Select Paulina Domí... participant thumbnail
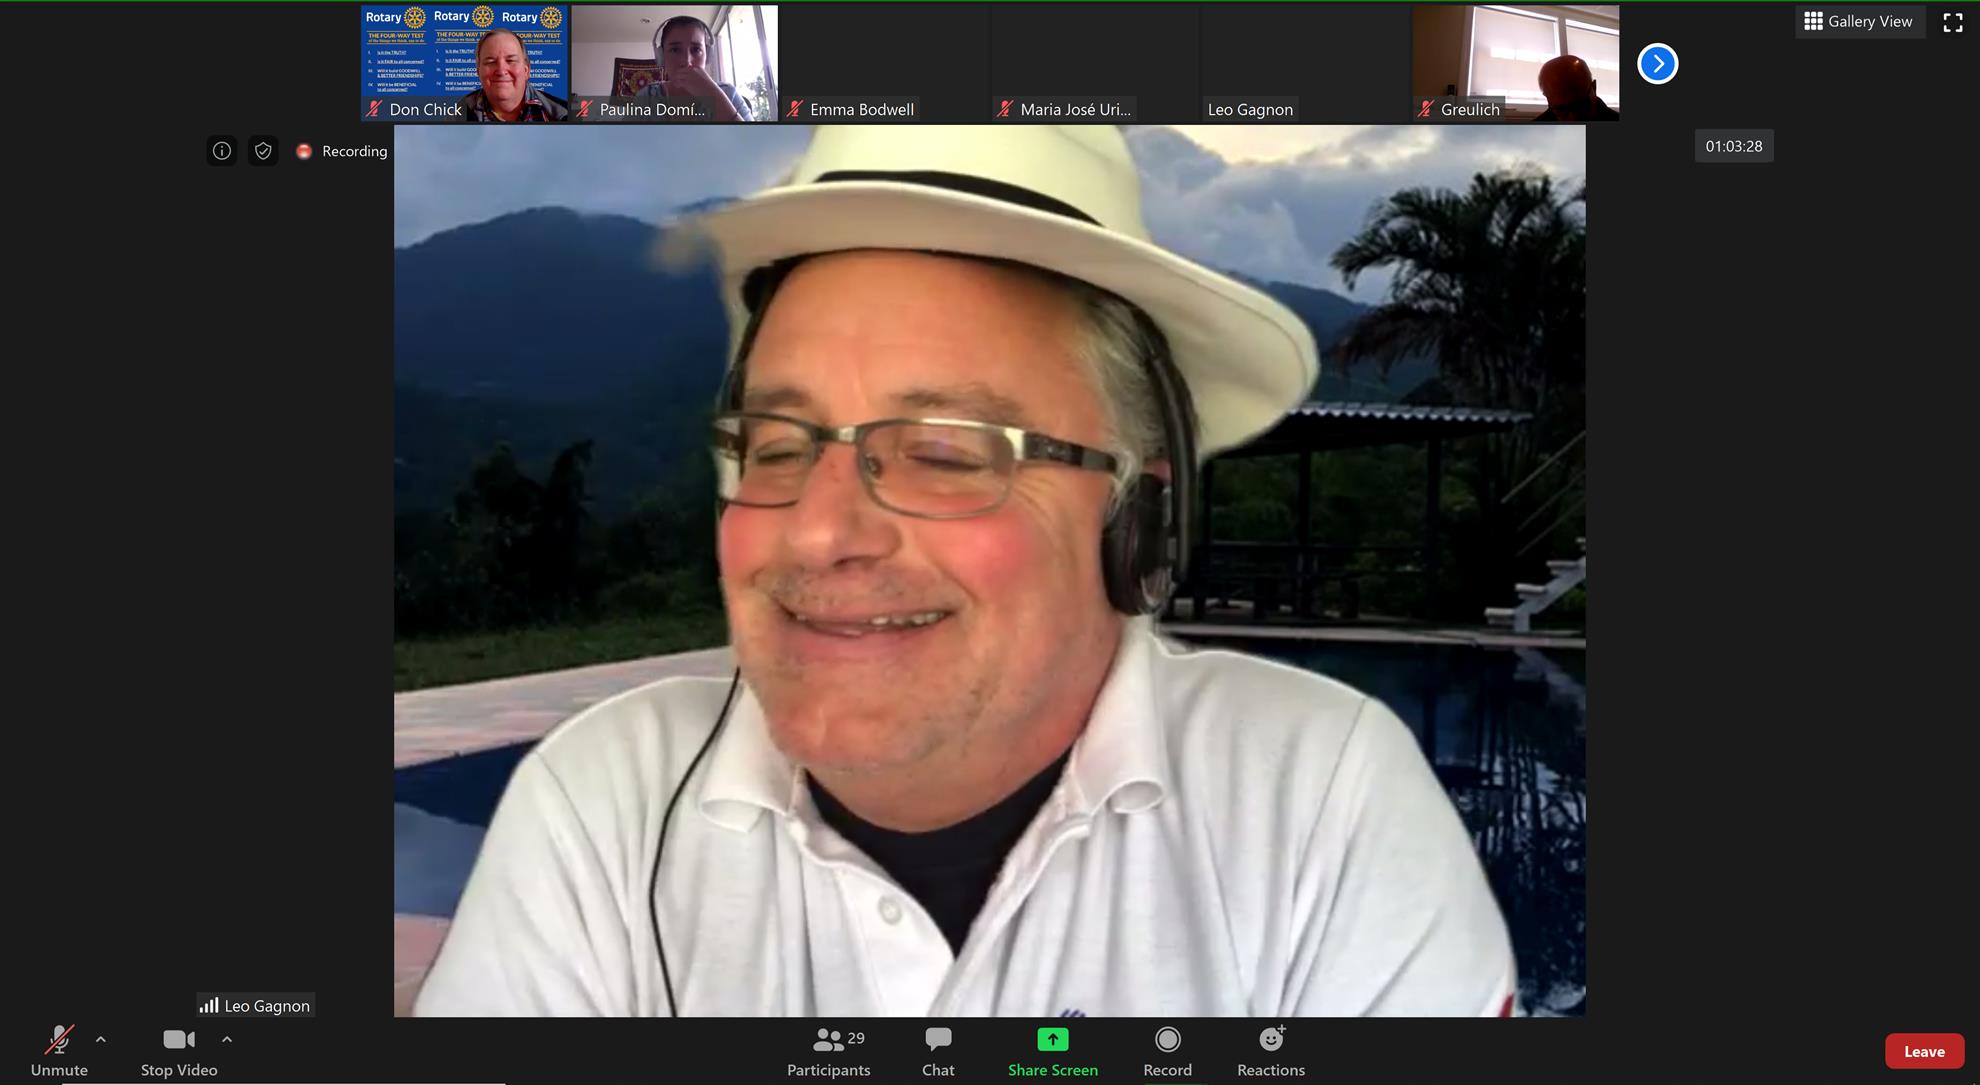Image resolution: width=1980 pixels, height=1085 pixels. tap(674, 62)
